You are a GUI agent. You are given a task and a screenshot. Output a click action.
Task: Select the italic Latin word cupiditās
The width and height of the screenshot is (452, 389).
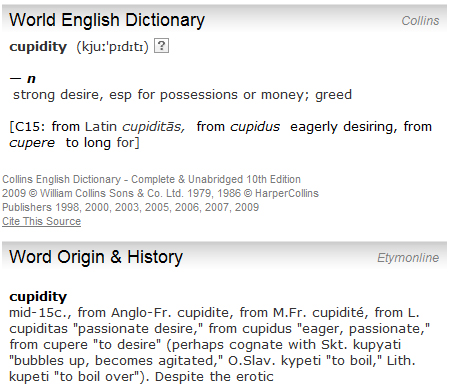point(153,127)
